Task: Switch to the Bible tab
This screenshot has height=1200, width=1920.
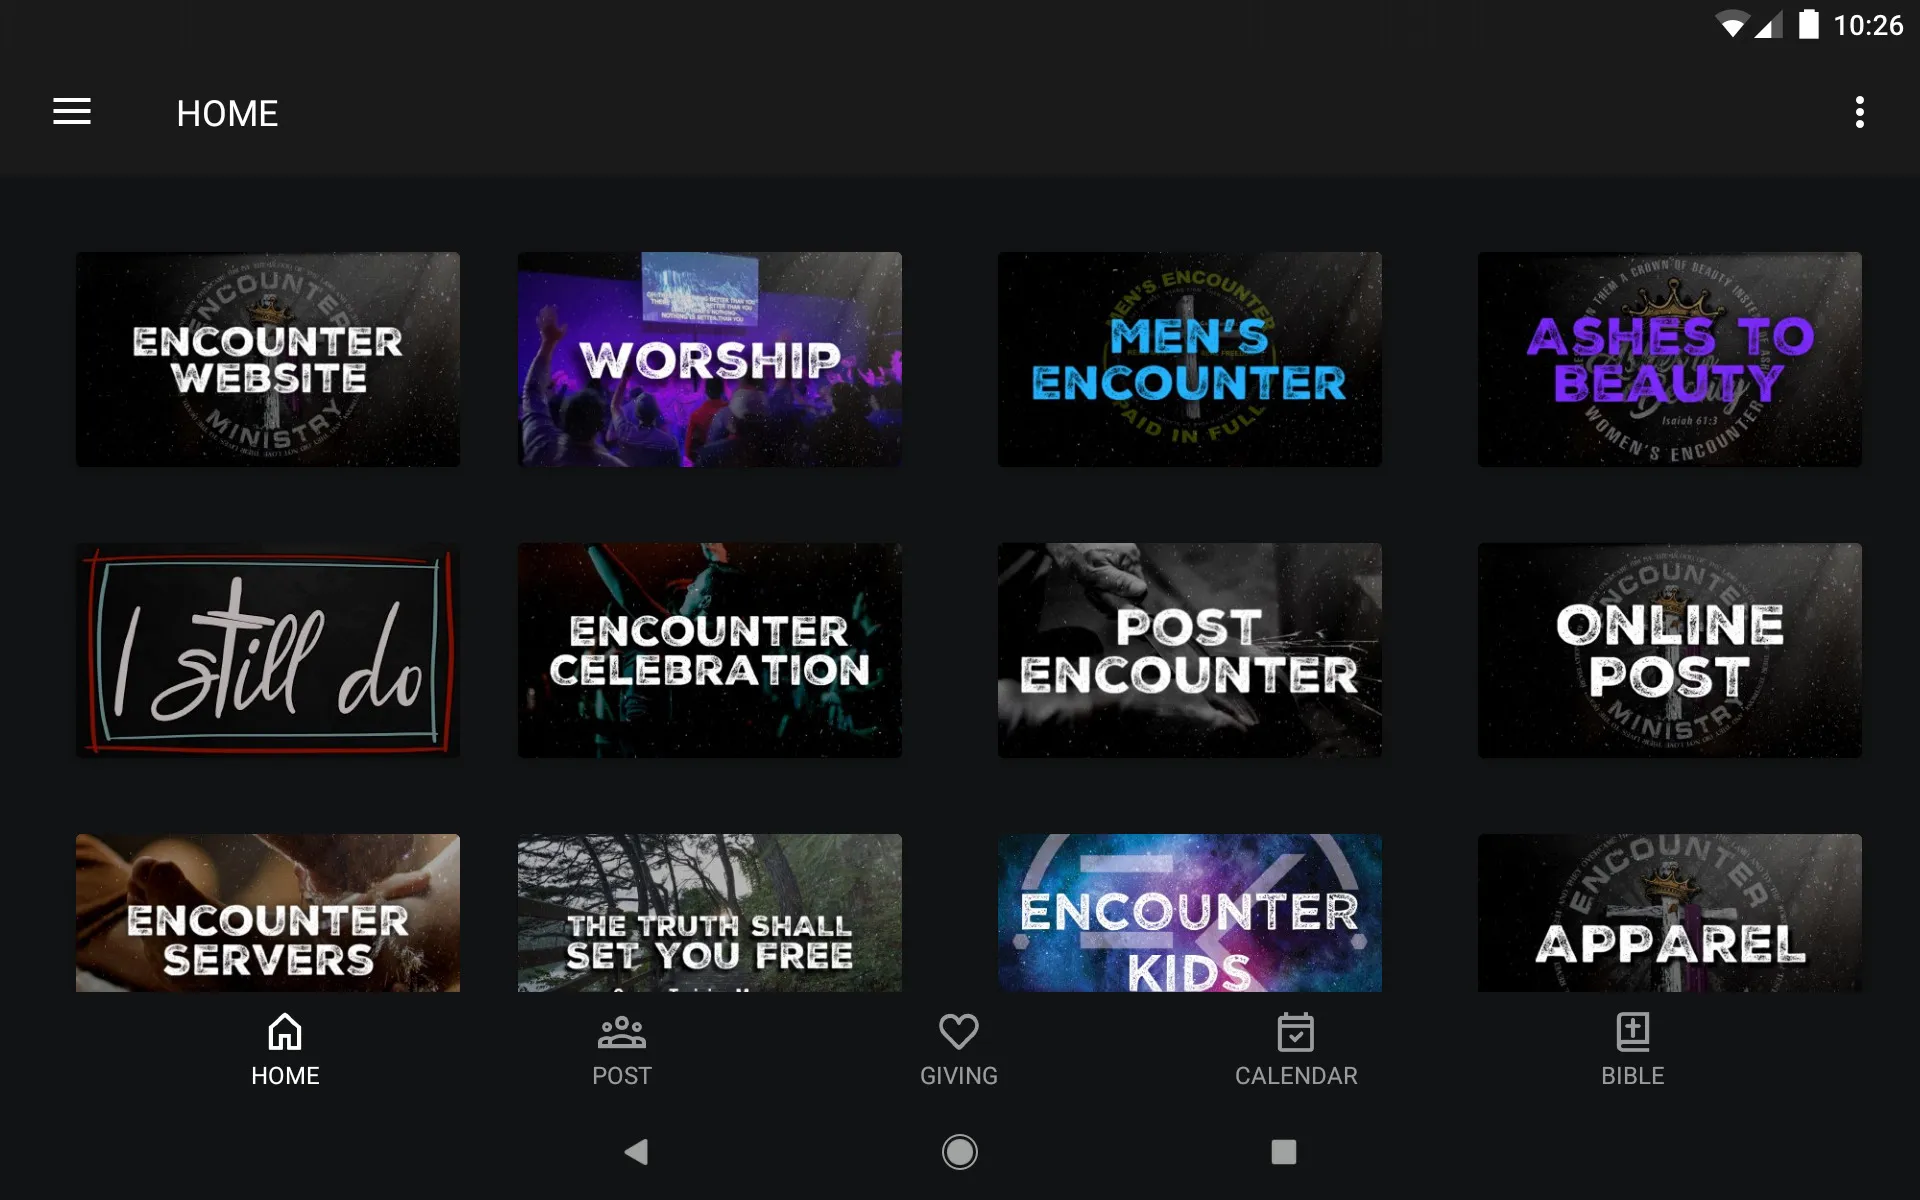Action: 1631,1047
